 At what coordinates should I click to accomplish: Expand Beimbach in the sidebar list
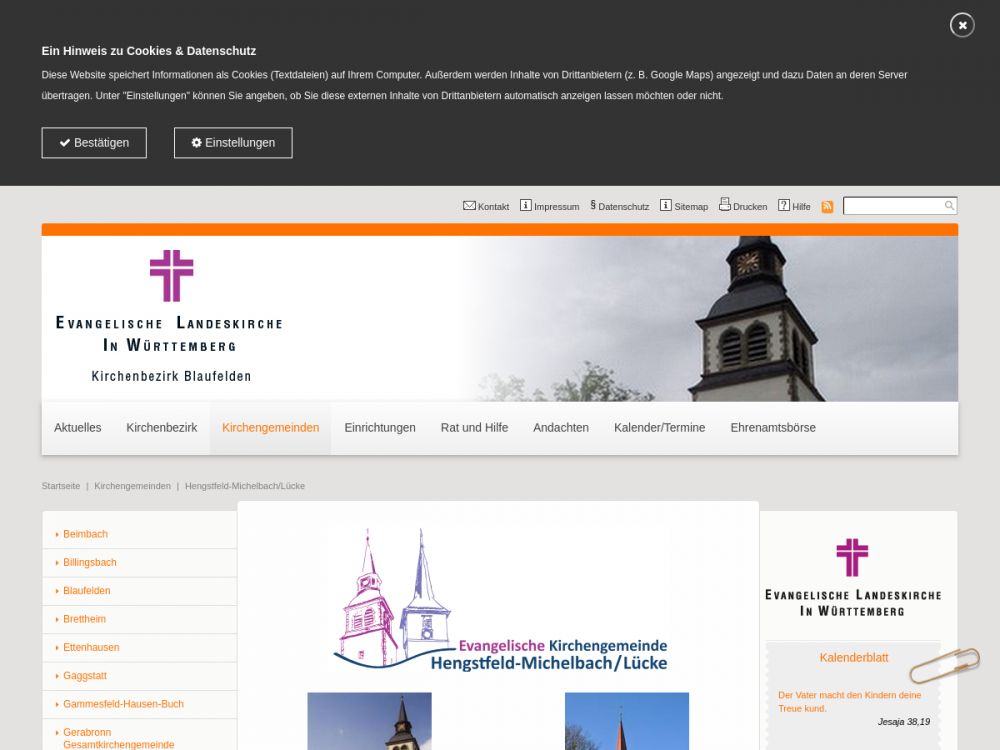click(85, 535)
